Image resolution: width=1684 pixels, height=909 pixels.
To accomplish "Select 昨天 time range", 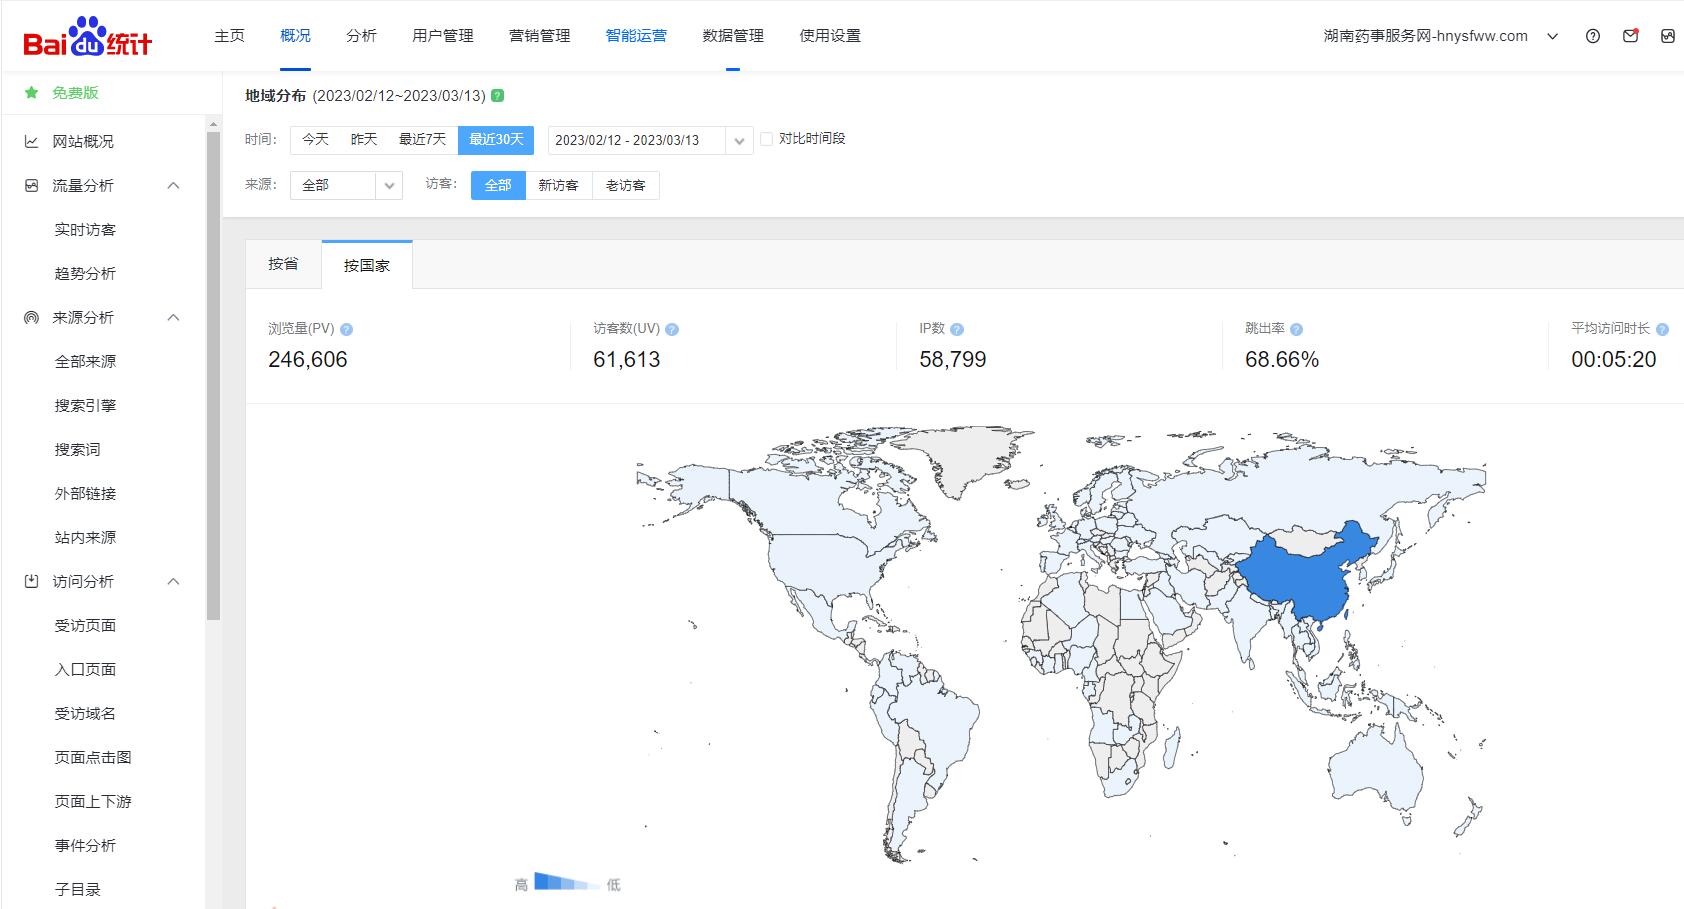I will point(364,140).
